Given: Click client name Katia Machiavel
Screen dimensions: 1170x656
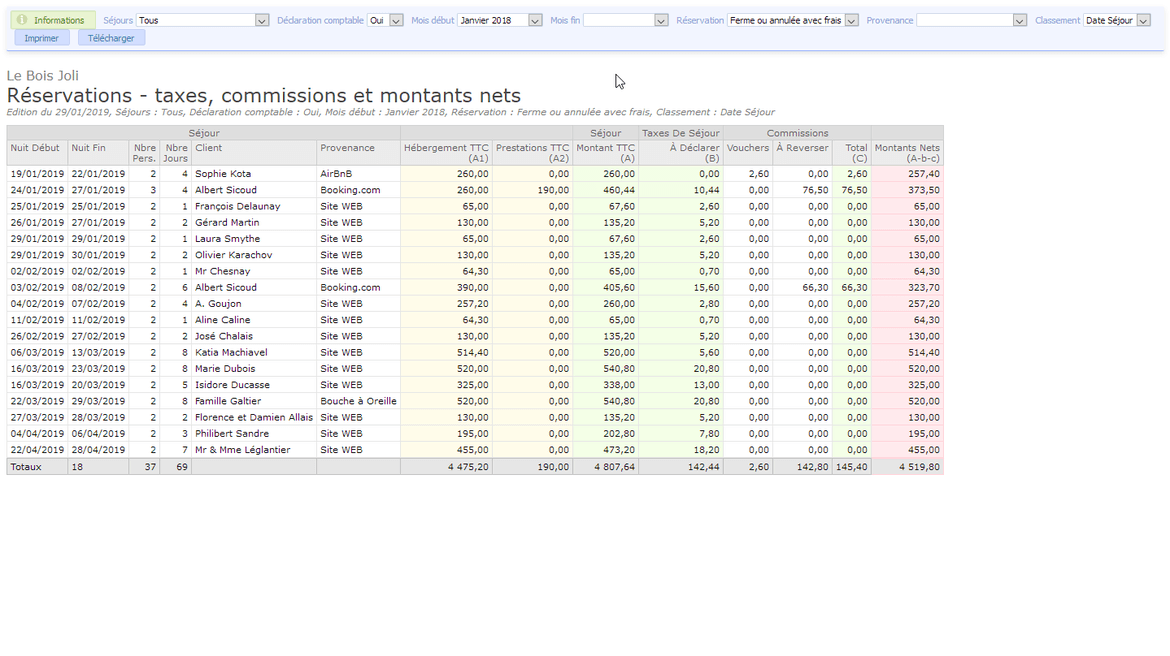Looking at the screenshot, I should [231, 352].
